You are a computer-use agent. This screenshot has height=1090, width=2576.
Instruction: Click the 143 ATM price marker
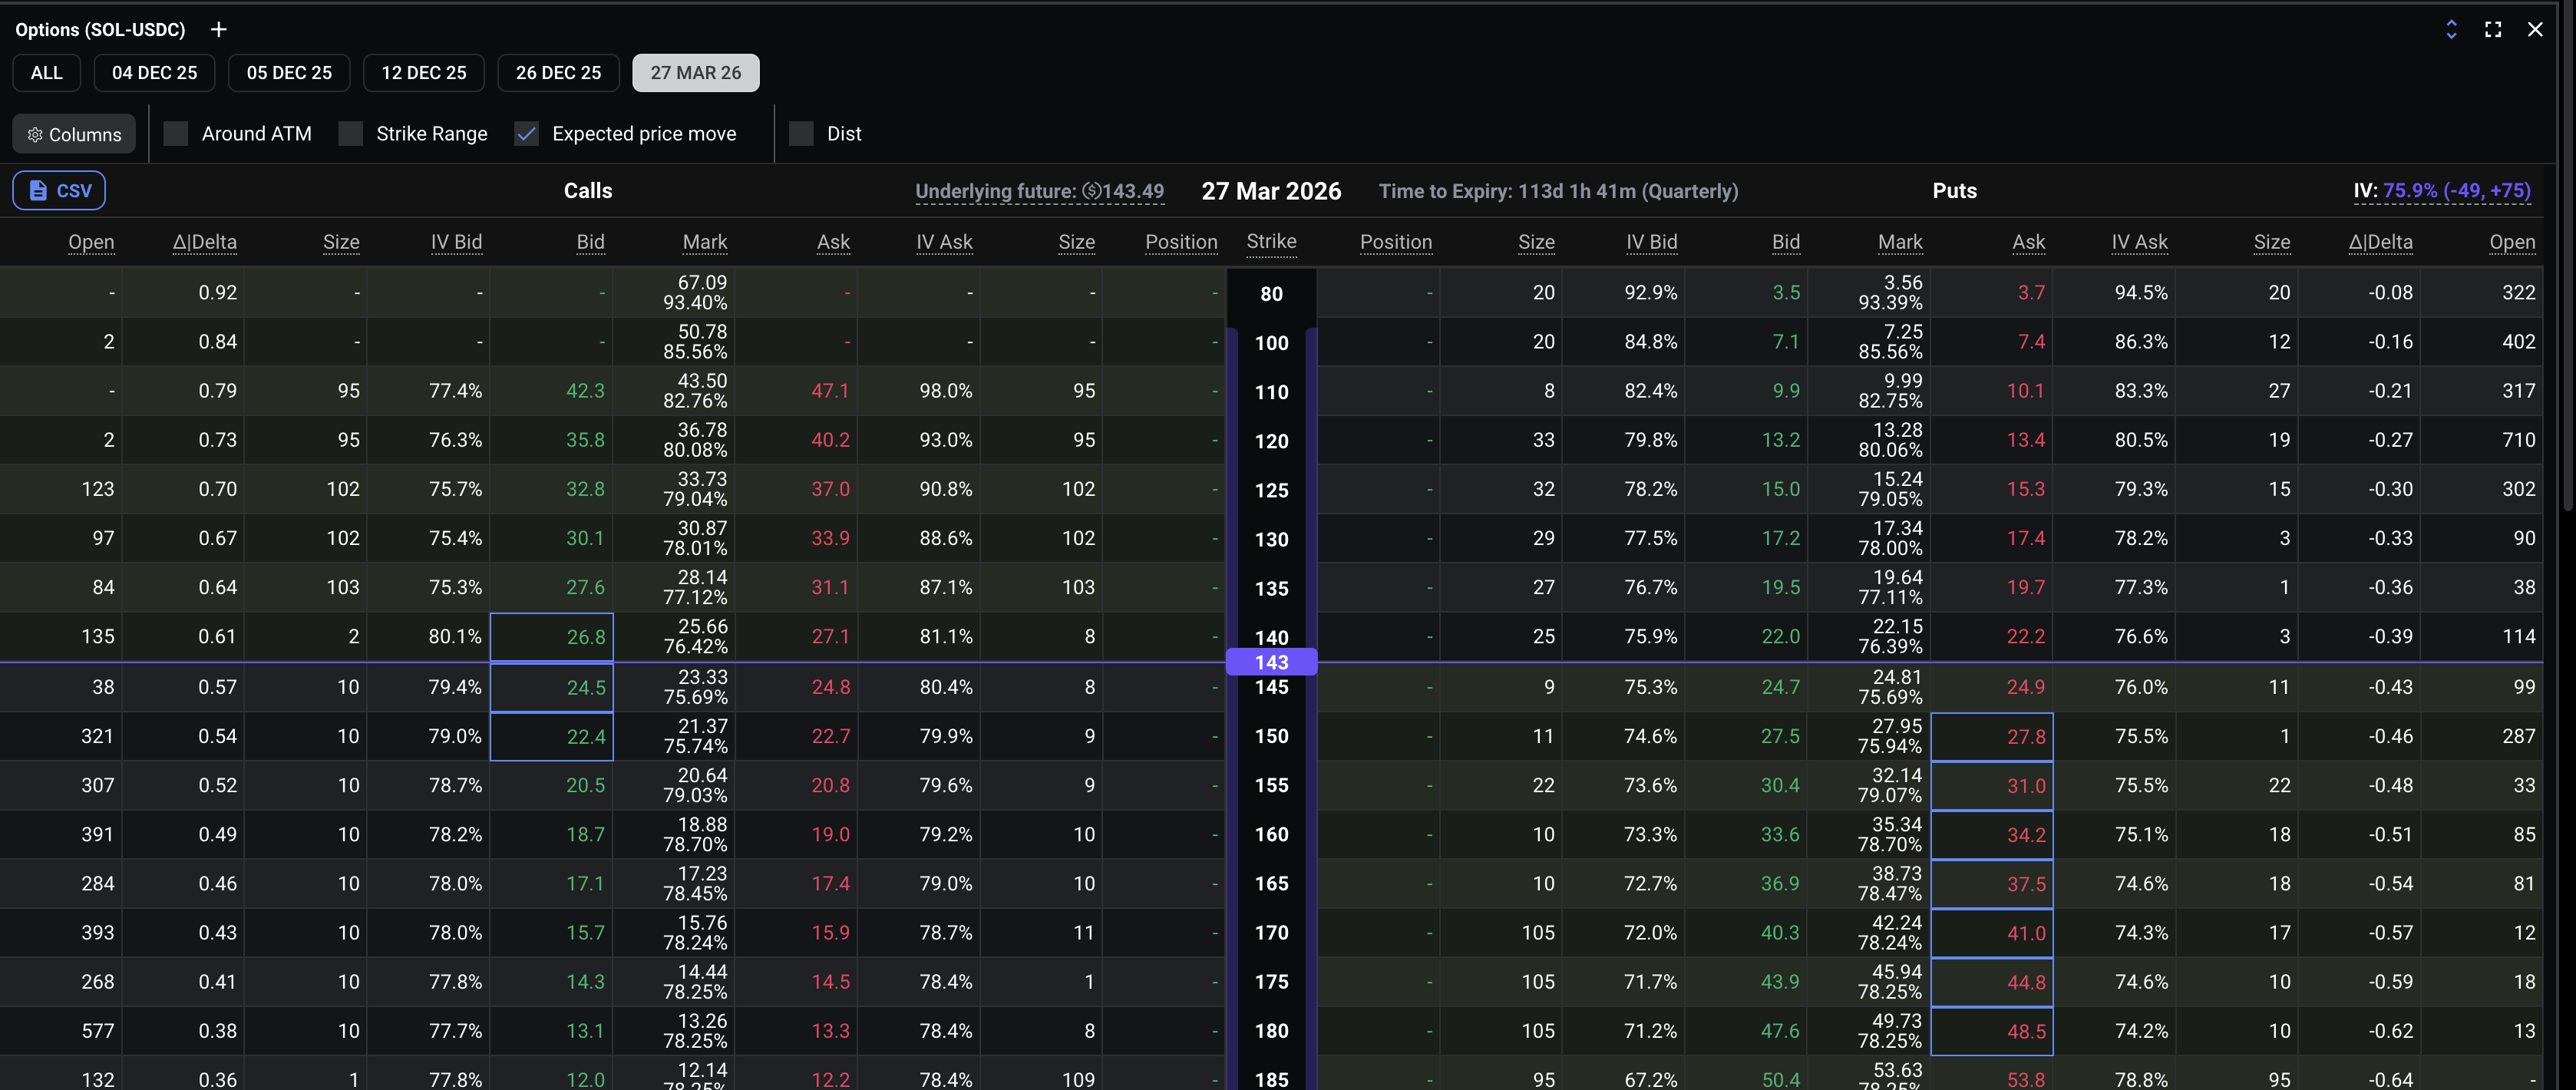pyautogui.click(x=1271, y=662)
